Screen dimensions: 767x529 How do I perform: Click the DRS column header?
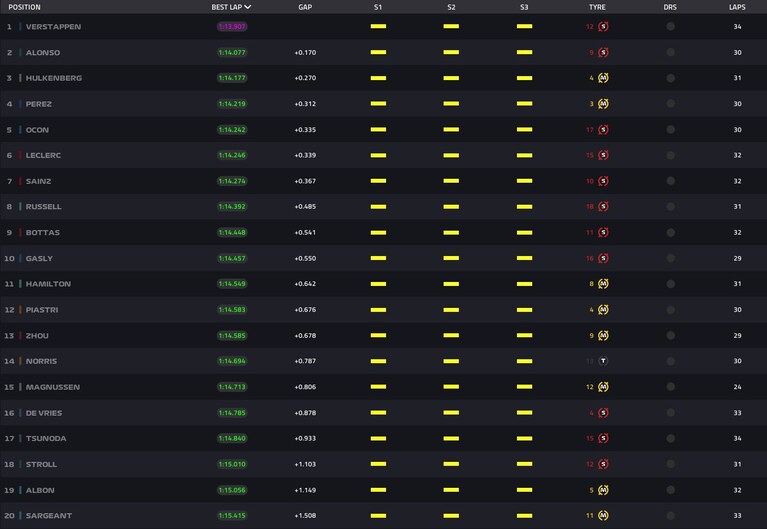pos(670,7)
